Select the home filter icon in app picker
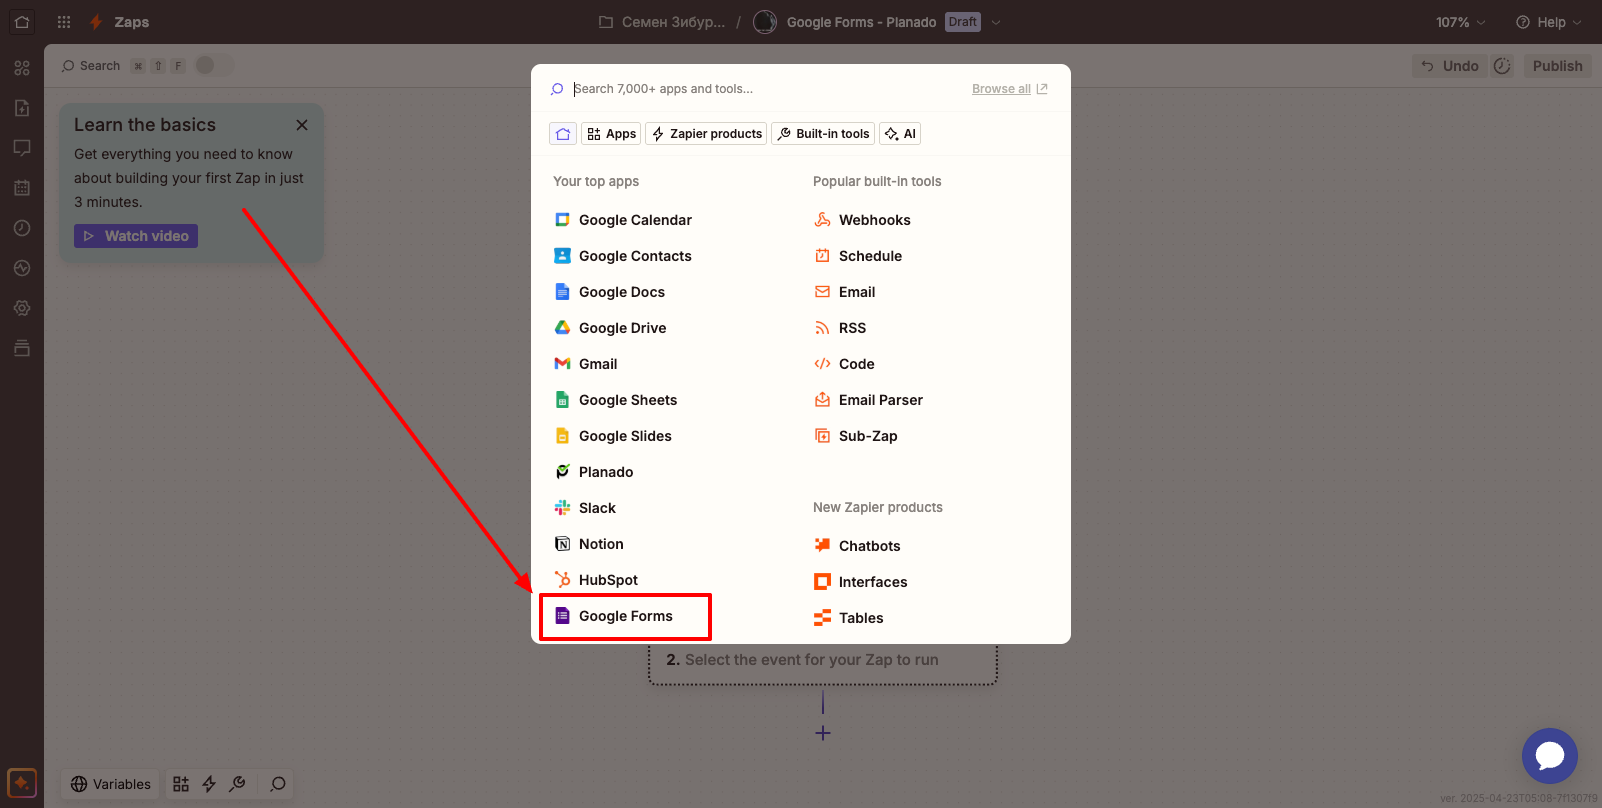The image size is (1602, 808). [x=563, y=134]
